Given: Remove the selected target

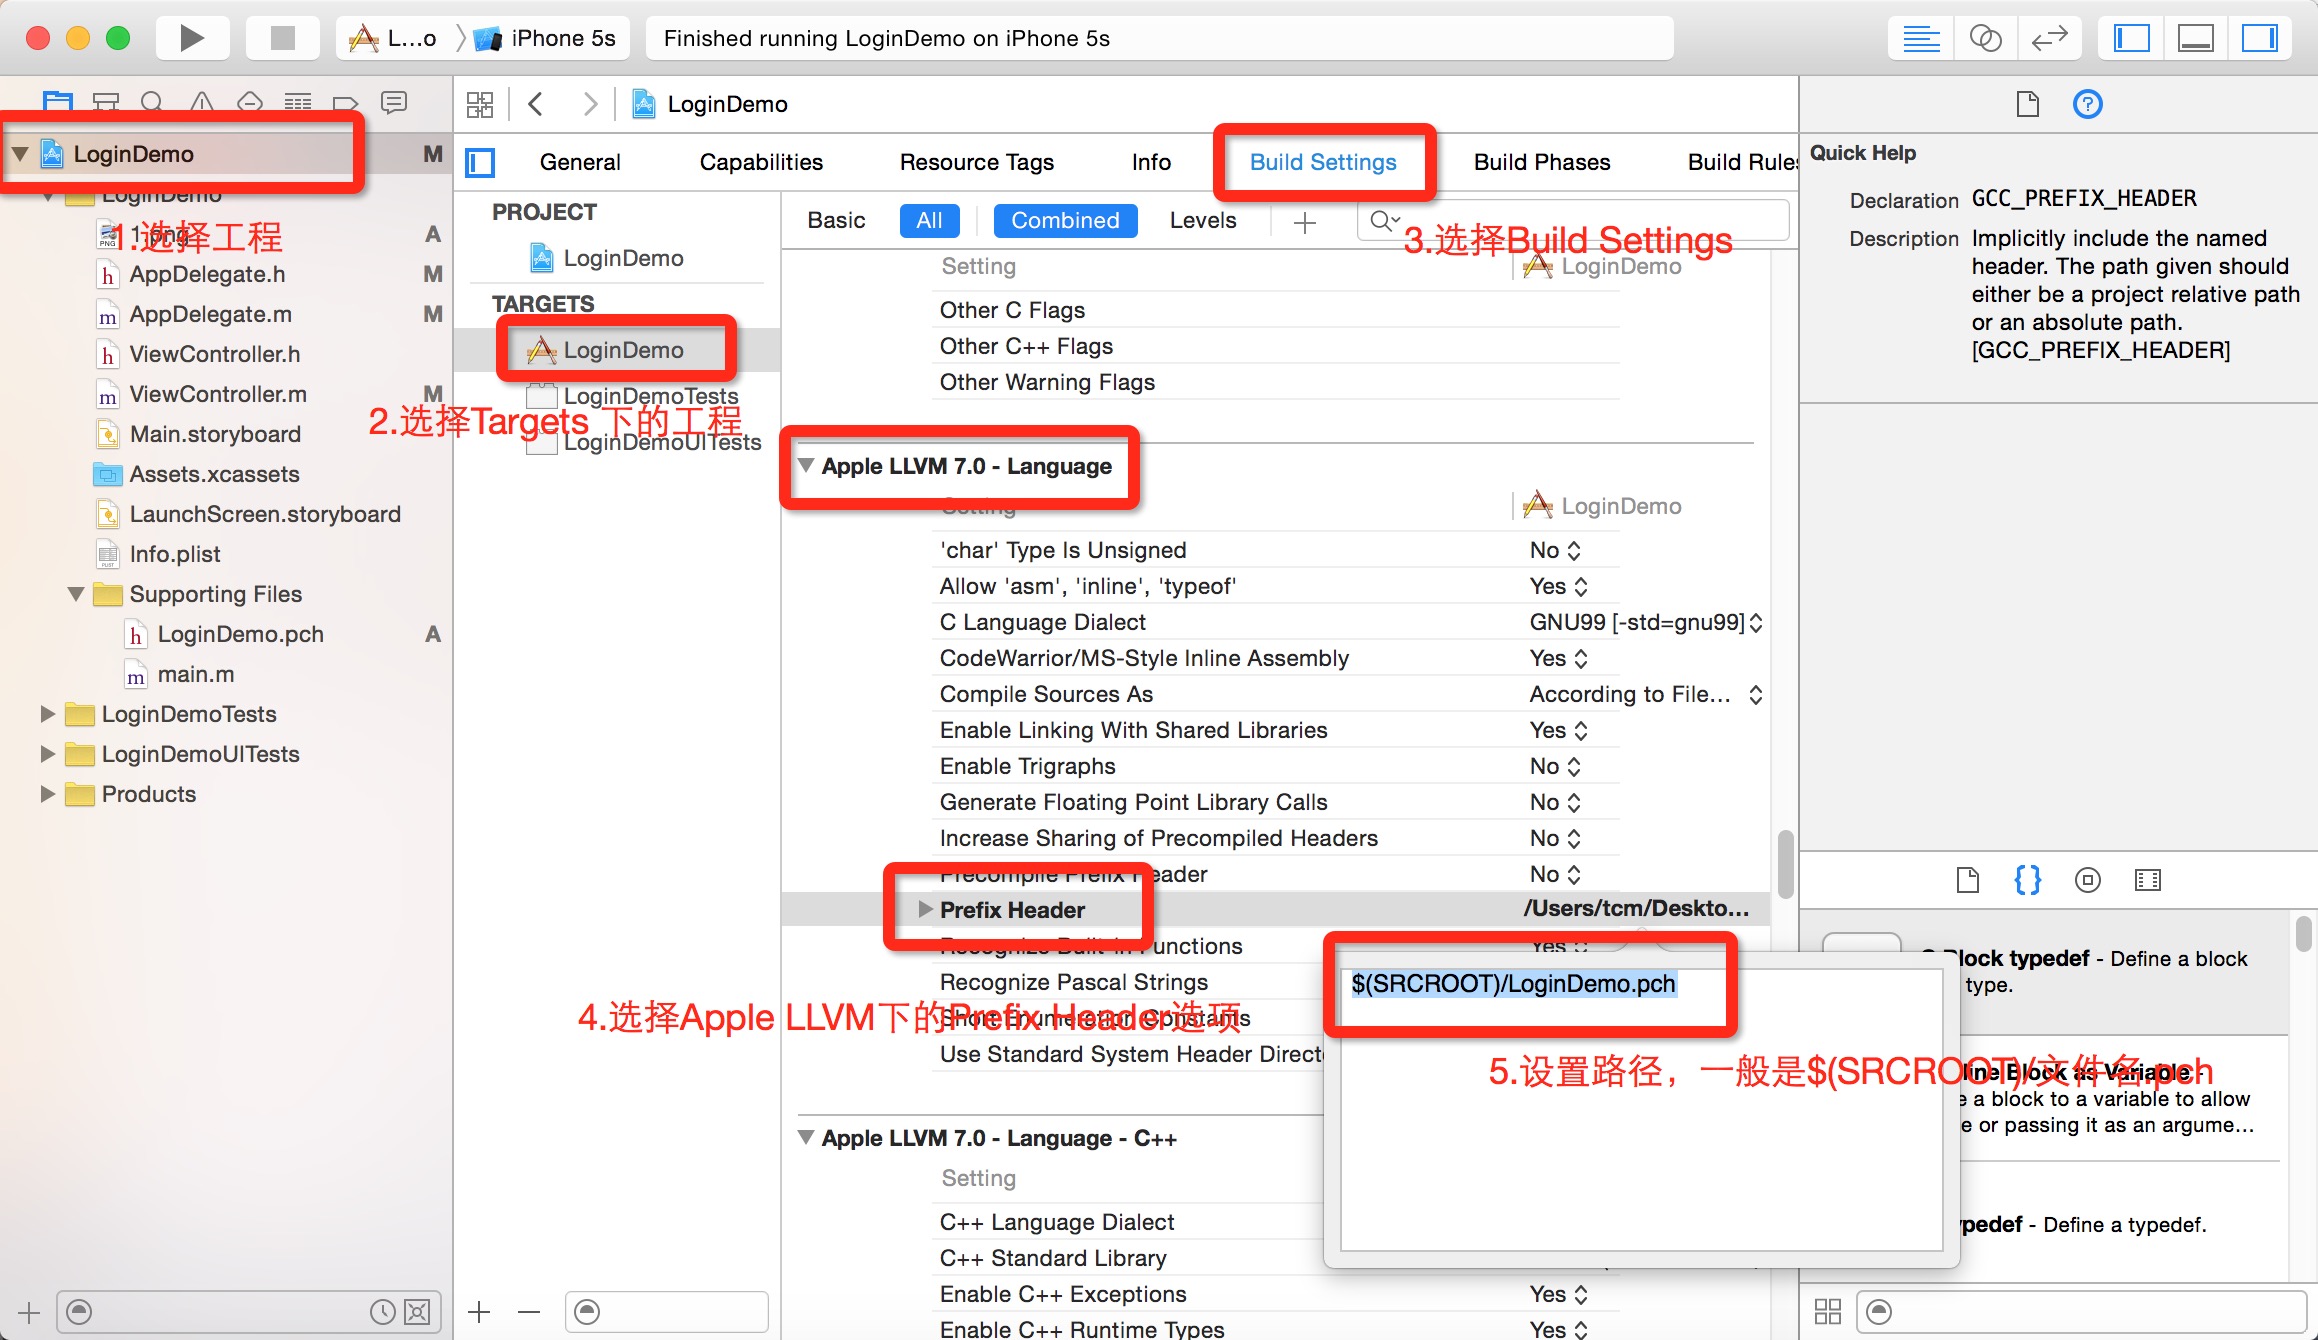Looking at the screenshot, I should [529, 1312].
